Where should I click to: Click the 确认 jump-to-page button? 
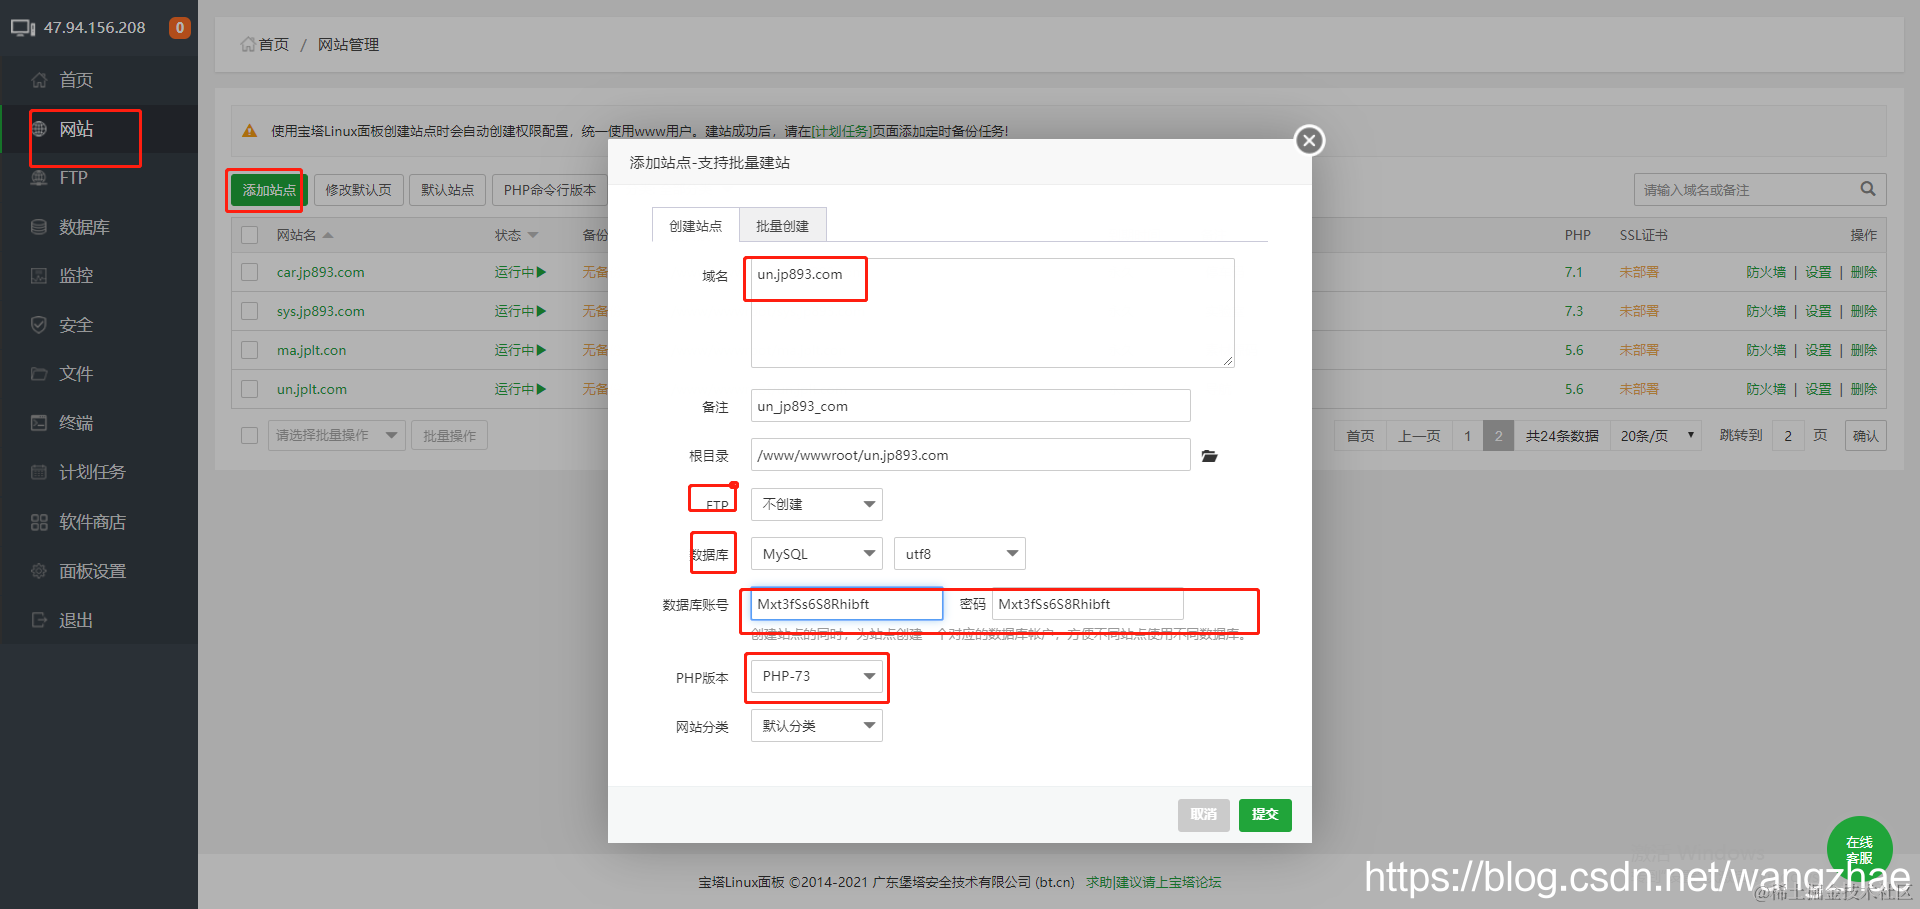click(x=1865, y=435)
